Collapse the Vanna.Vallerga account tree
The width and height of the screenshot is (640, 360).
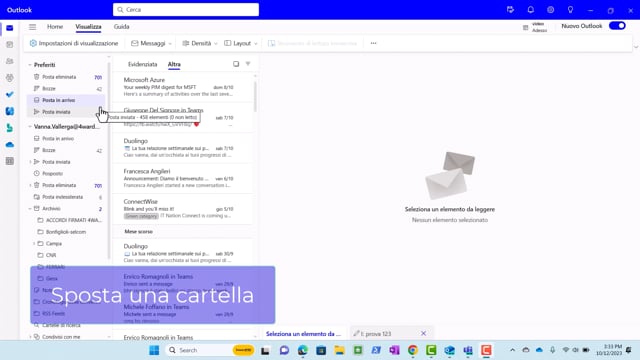(x=30, y=127)
